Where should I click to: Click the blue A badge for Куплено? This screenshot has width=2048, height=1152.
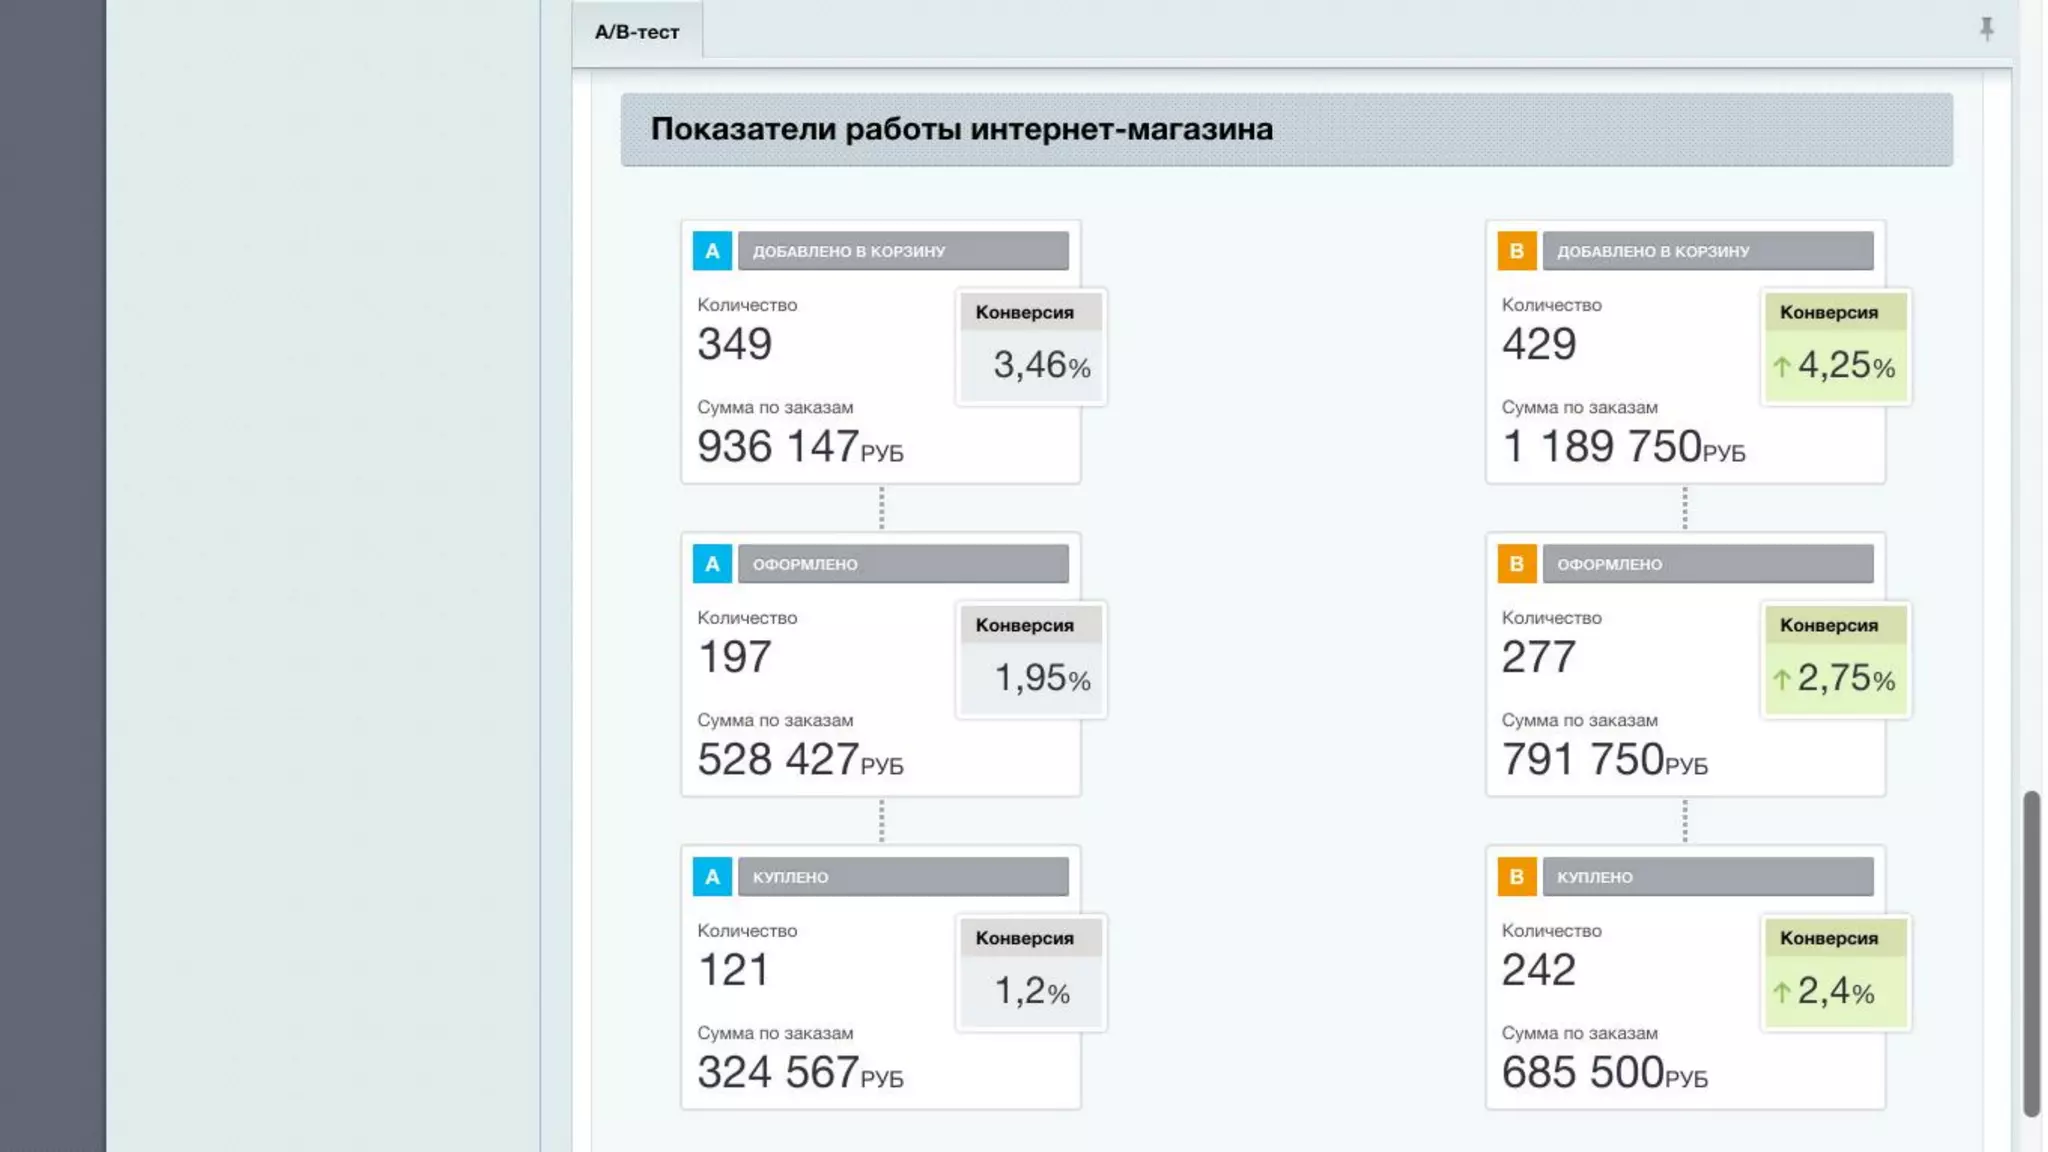[x=712, y=877]
